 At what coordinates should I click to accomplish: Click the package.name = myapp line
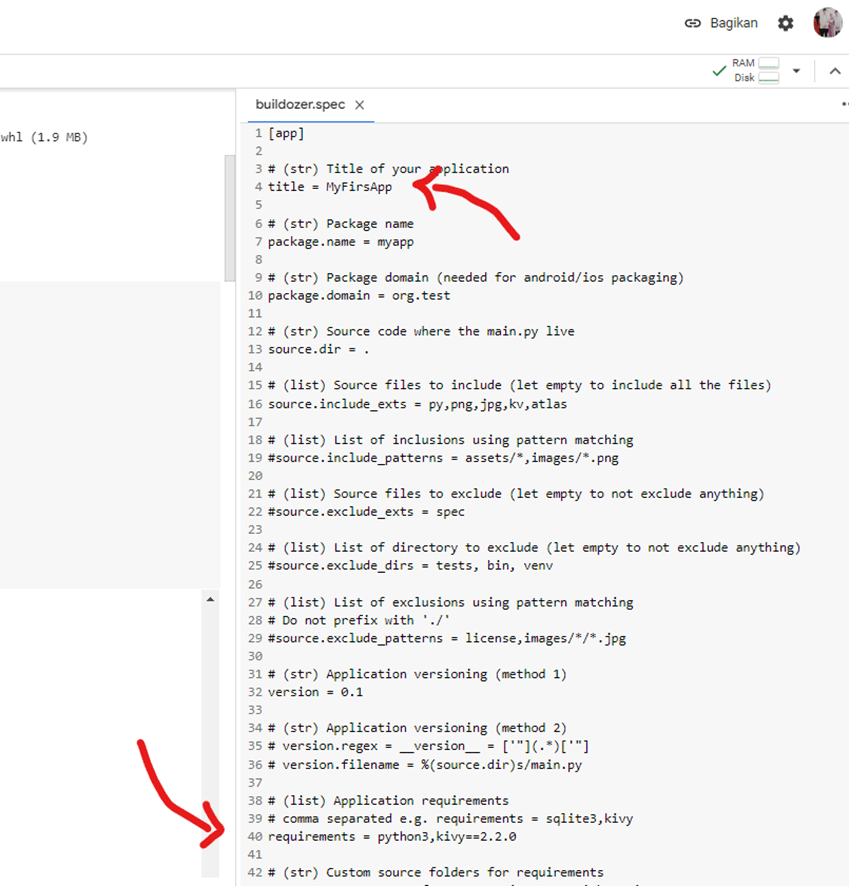pos(340,242)
